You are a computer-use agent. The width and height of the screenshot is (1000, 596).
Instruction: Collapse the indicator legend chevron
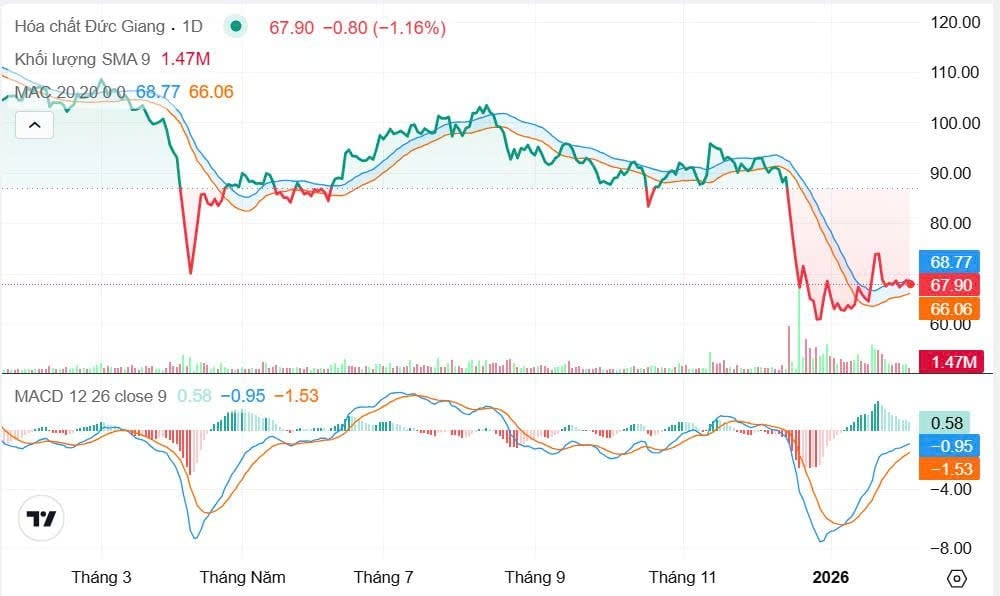tap(34, 125)
